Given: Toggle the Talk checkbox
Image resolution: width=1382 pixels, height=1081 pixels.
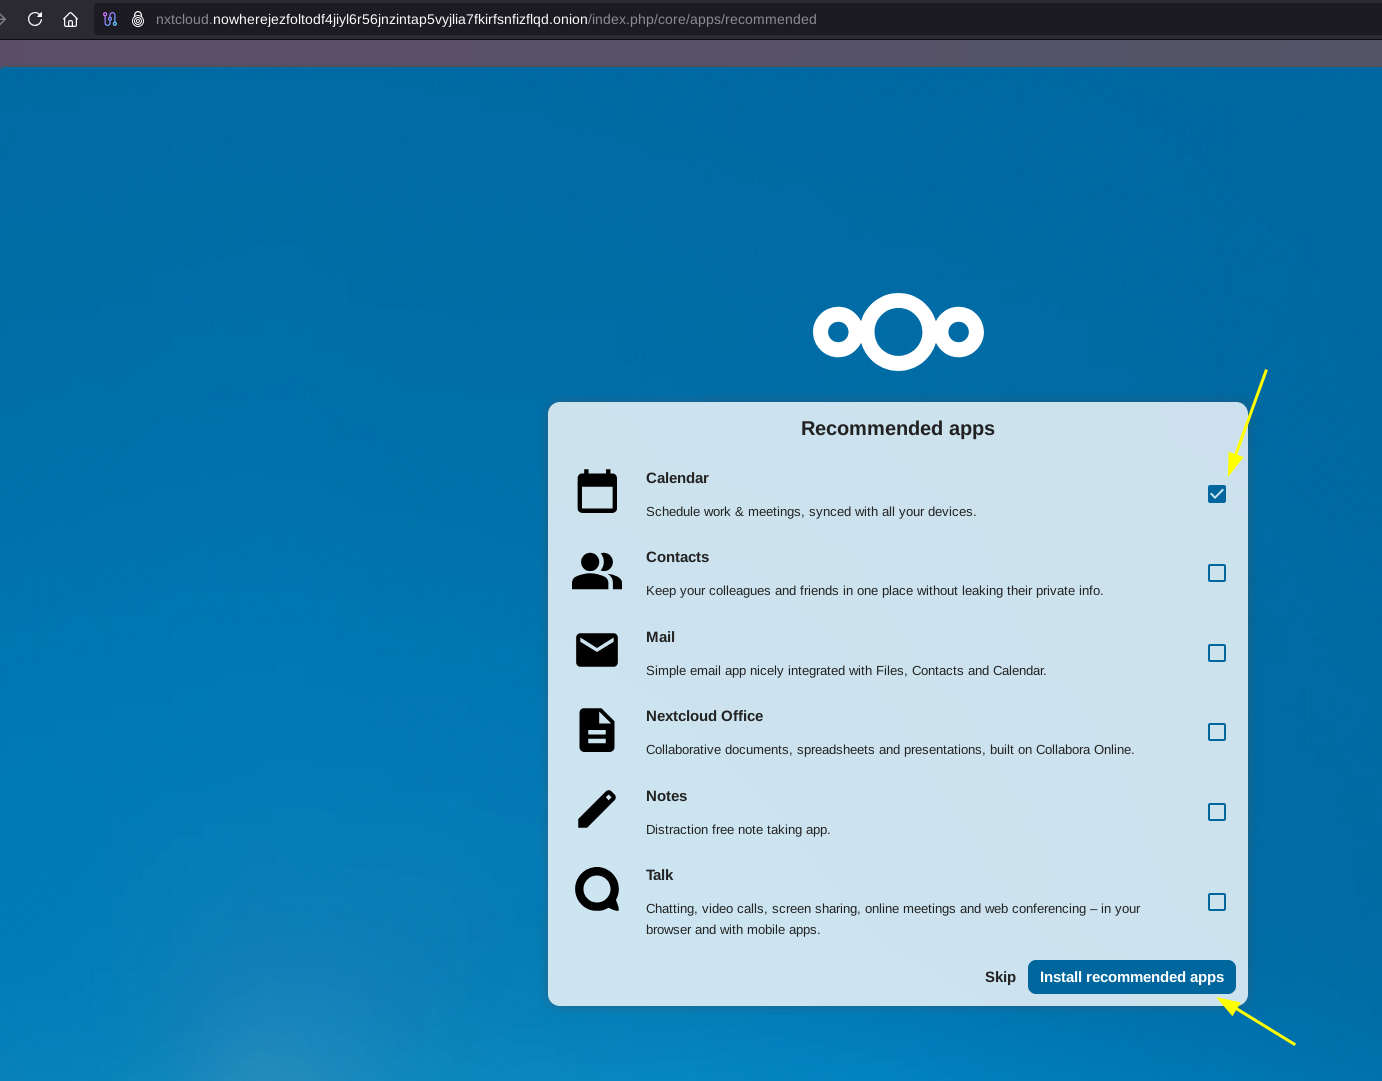Looking at the screenshot, I should coord(1217,902).
